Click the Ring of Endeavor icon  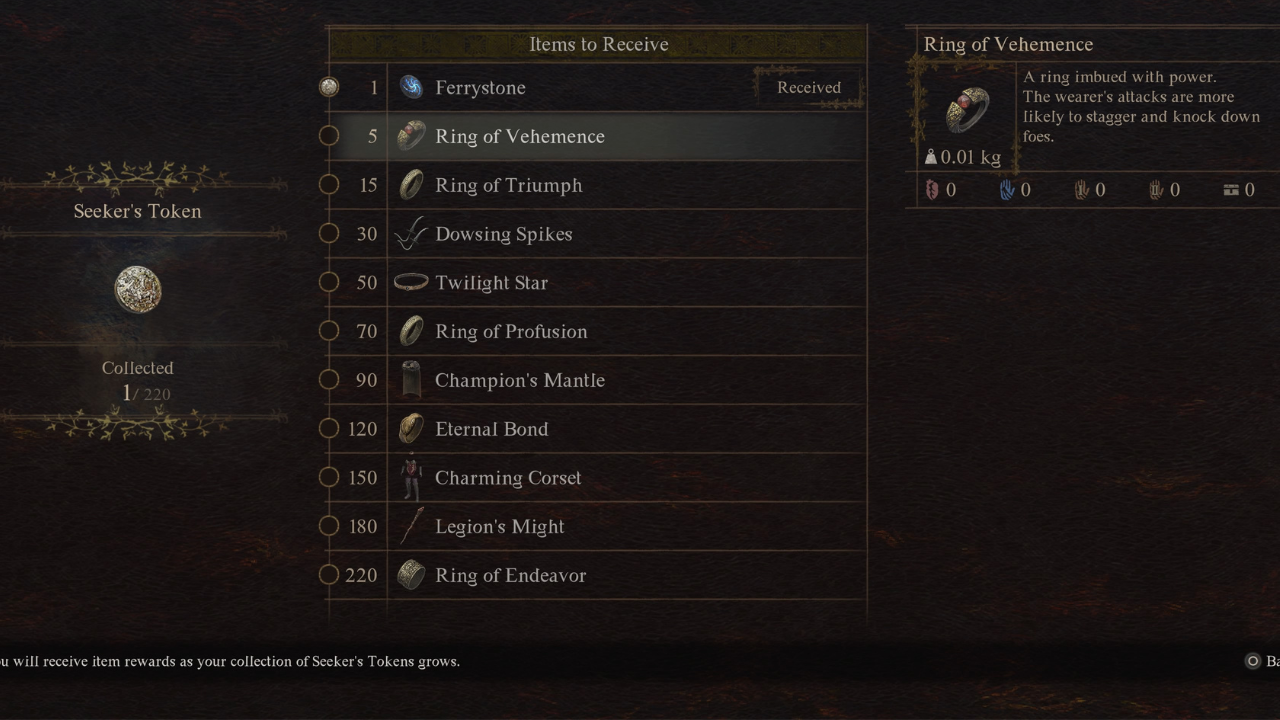(411, 575)
